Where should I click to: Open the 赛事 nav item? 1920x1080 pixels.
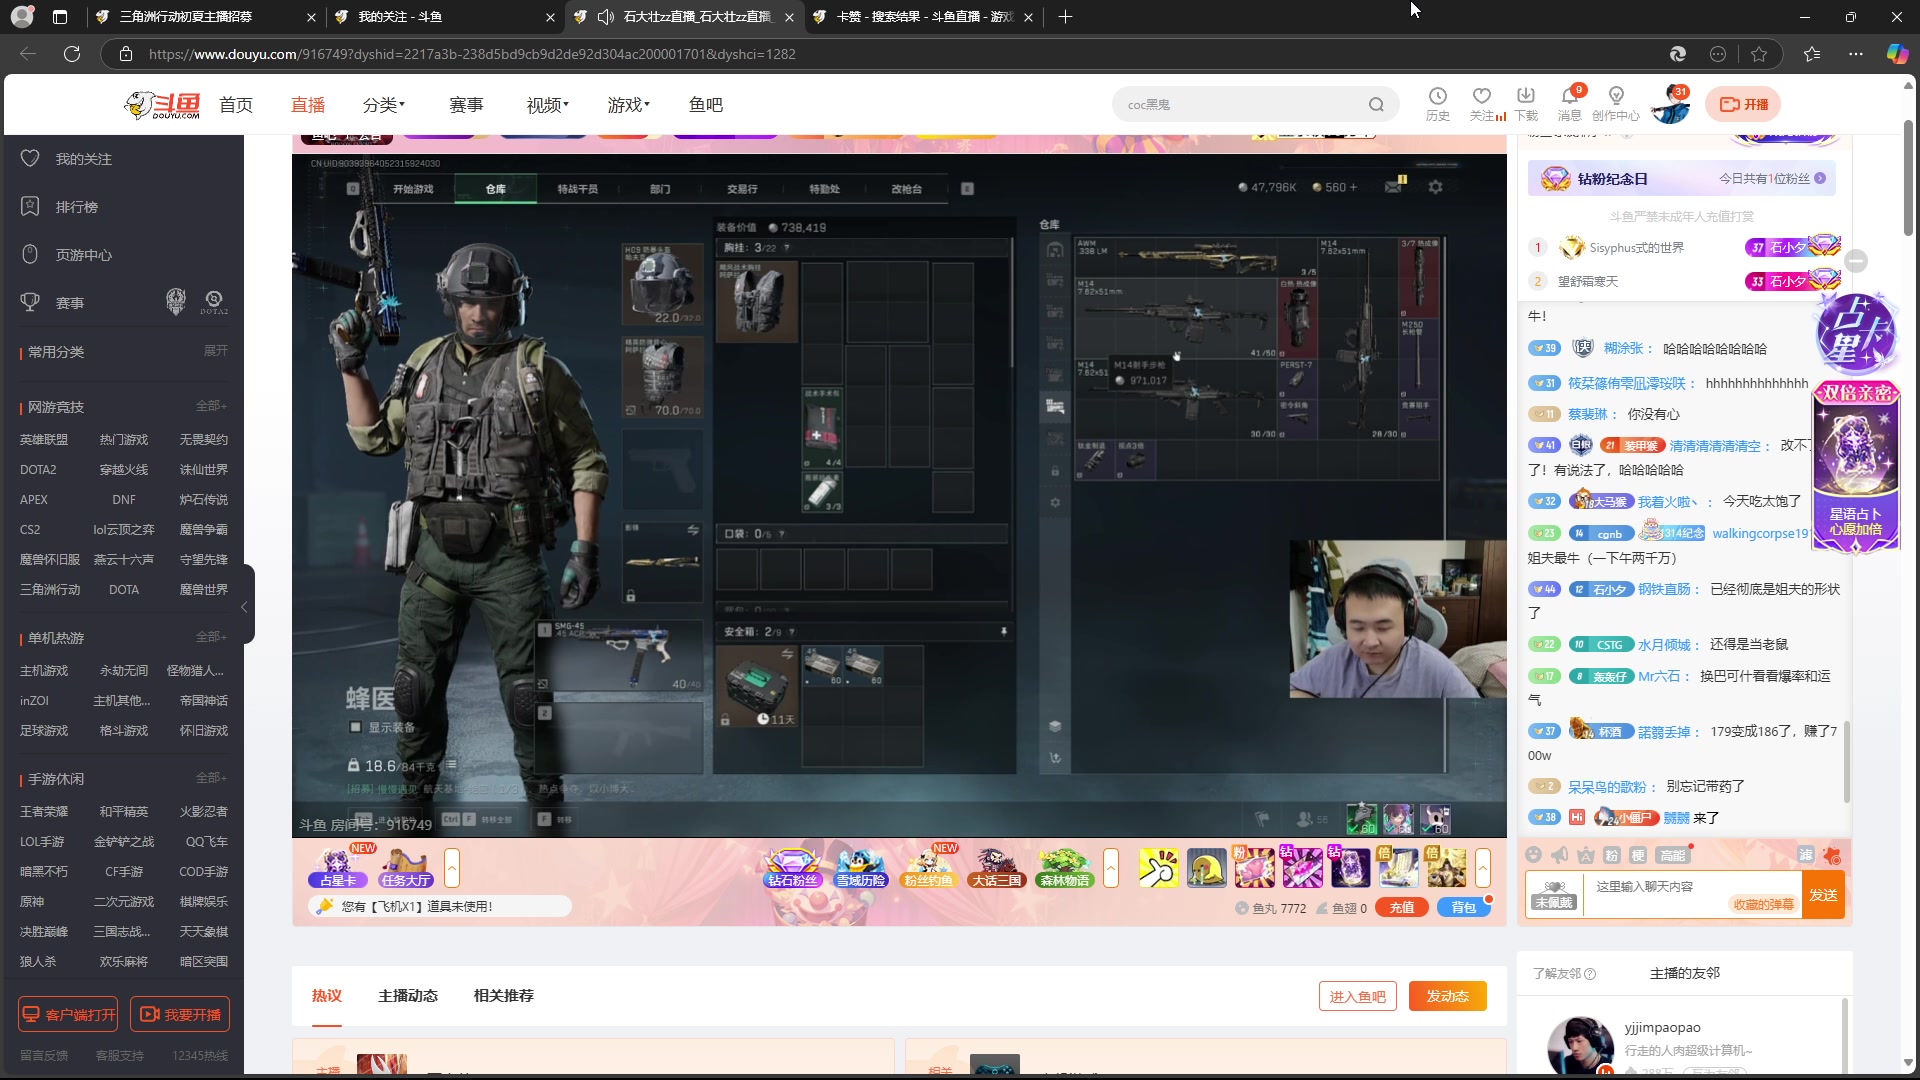(x=466, y=105)
